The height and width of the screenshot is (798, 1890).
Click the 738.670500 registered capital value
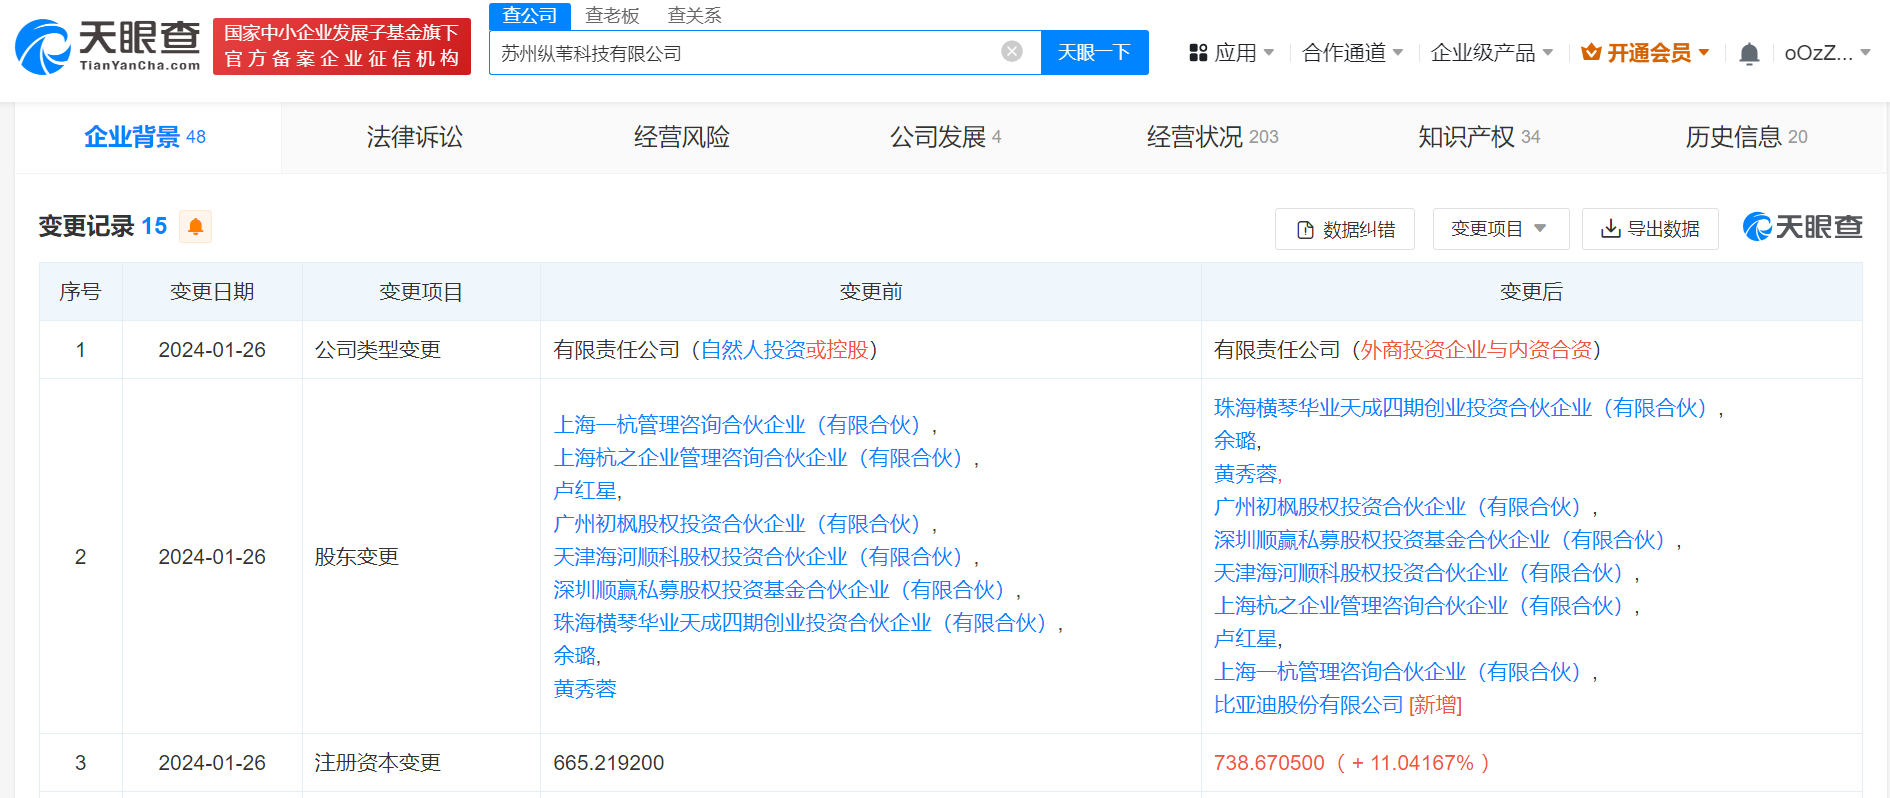[x=1269, y=763]
